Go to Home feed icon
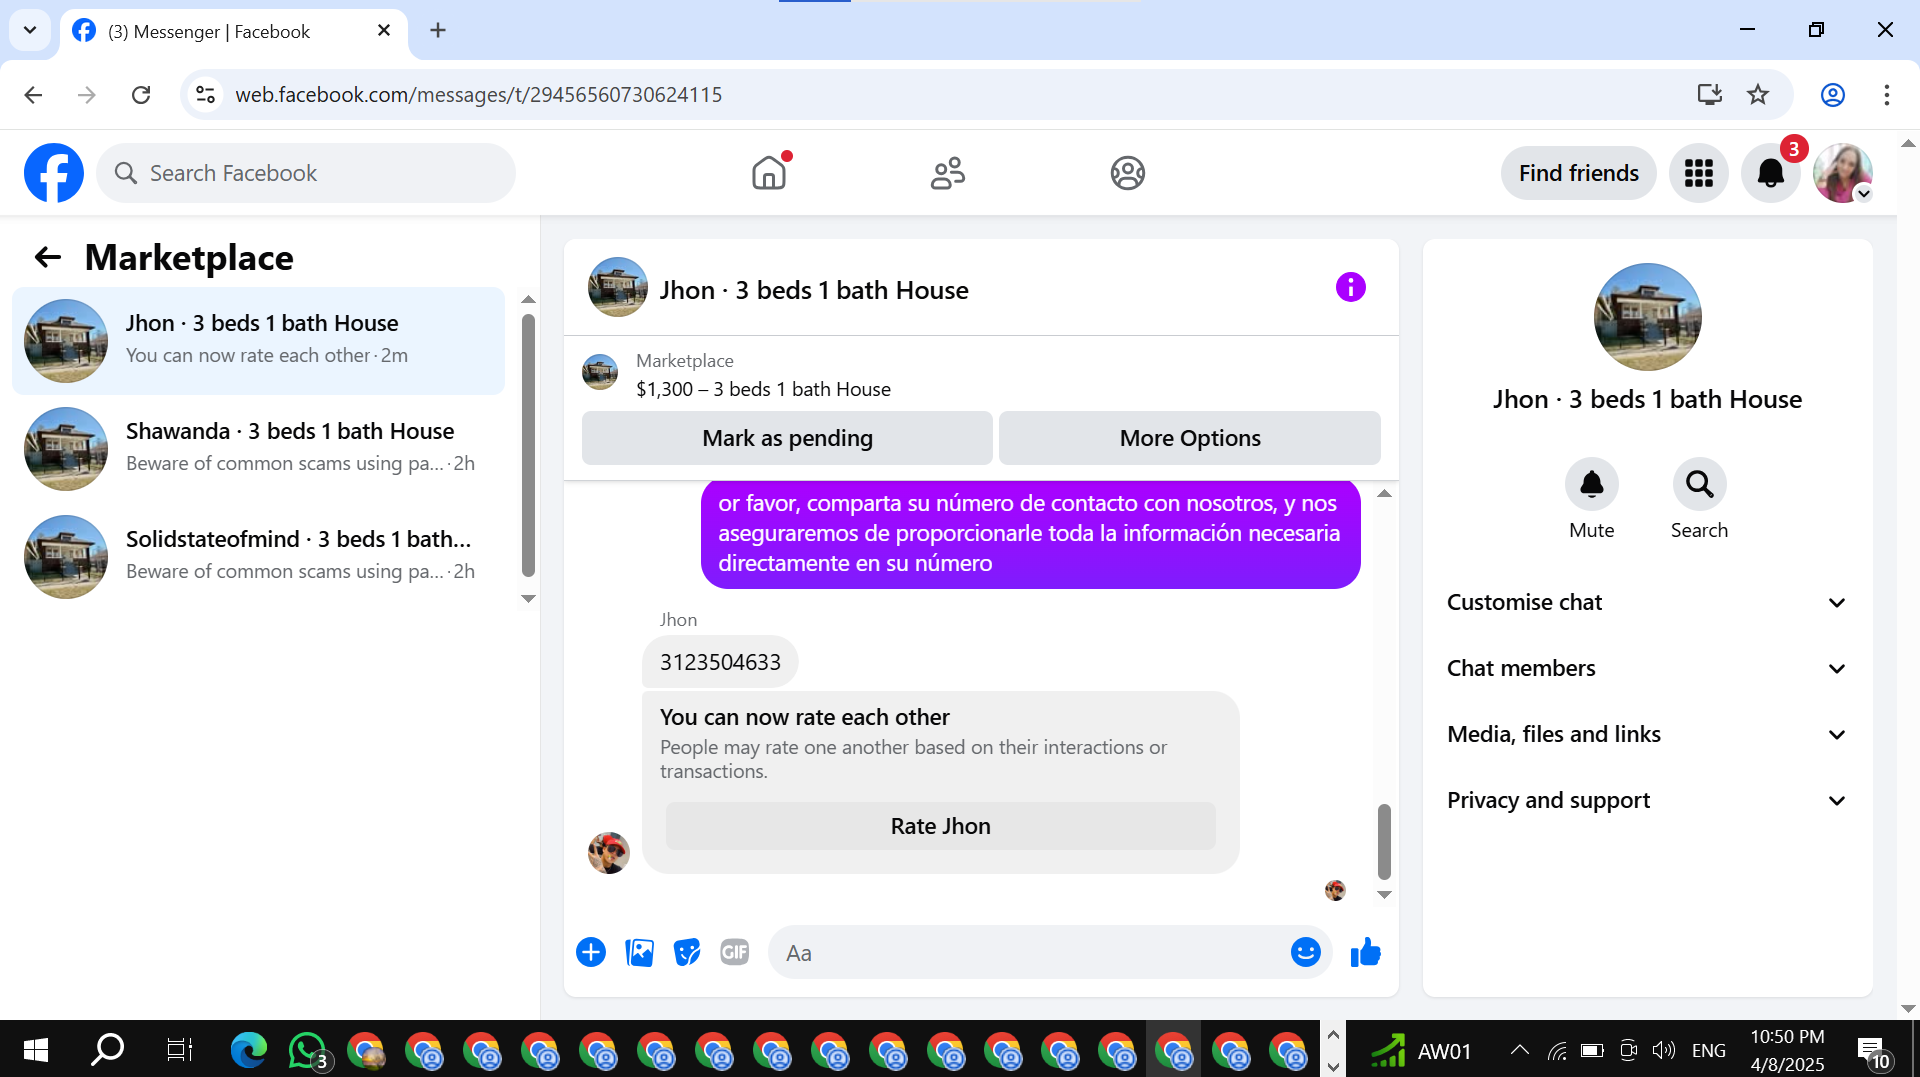Screen dimensions: 1920x1077 (769, 173)
